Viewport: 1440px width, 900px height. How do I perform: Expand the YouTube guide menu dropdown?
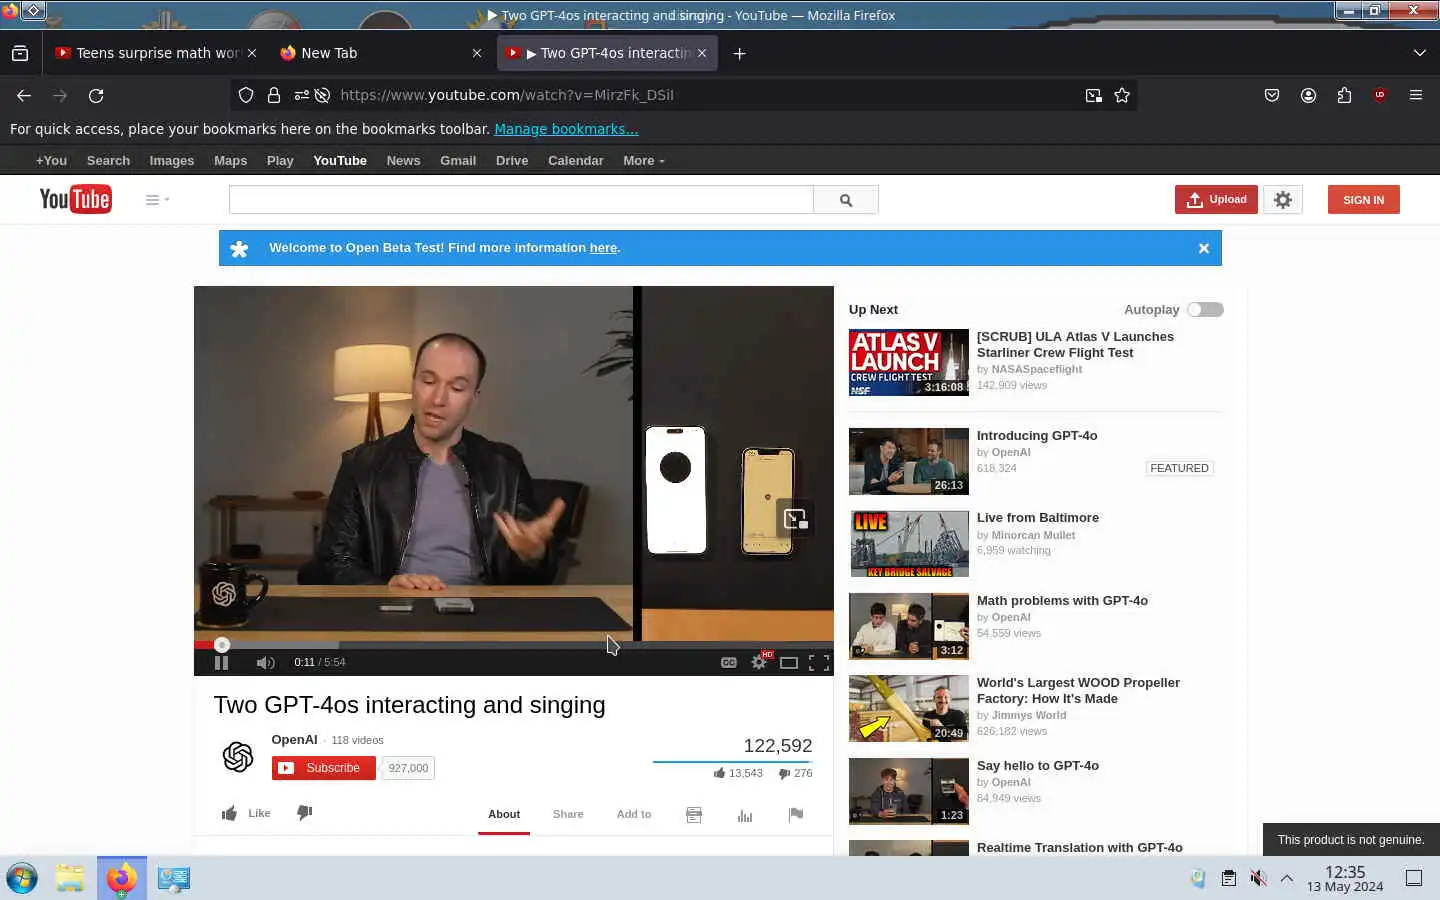click(157, 200)
